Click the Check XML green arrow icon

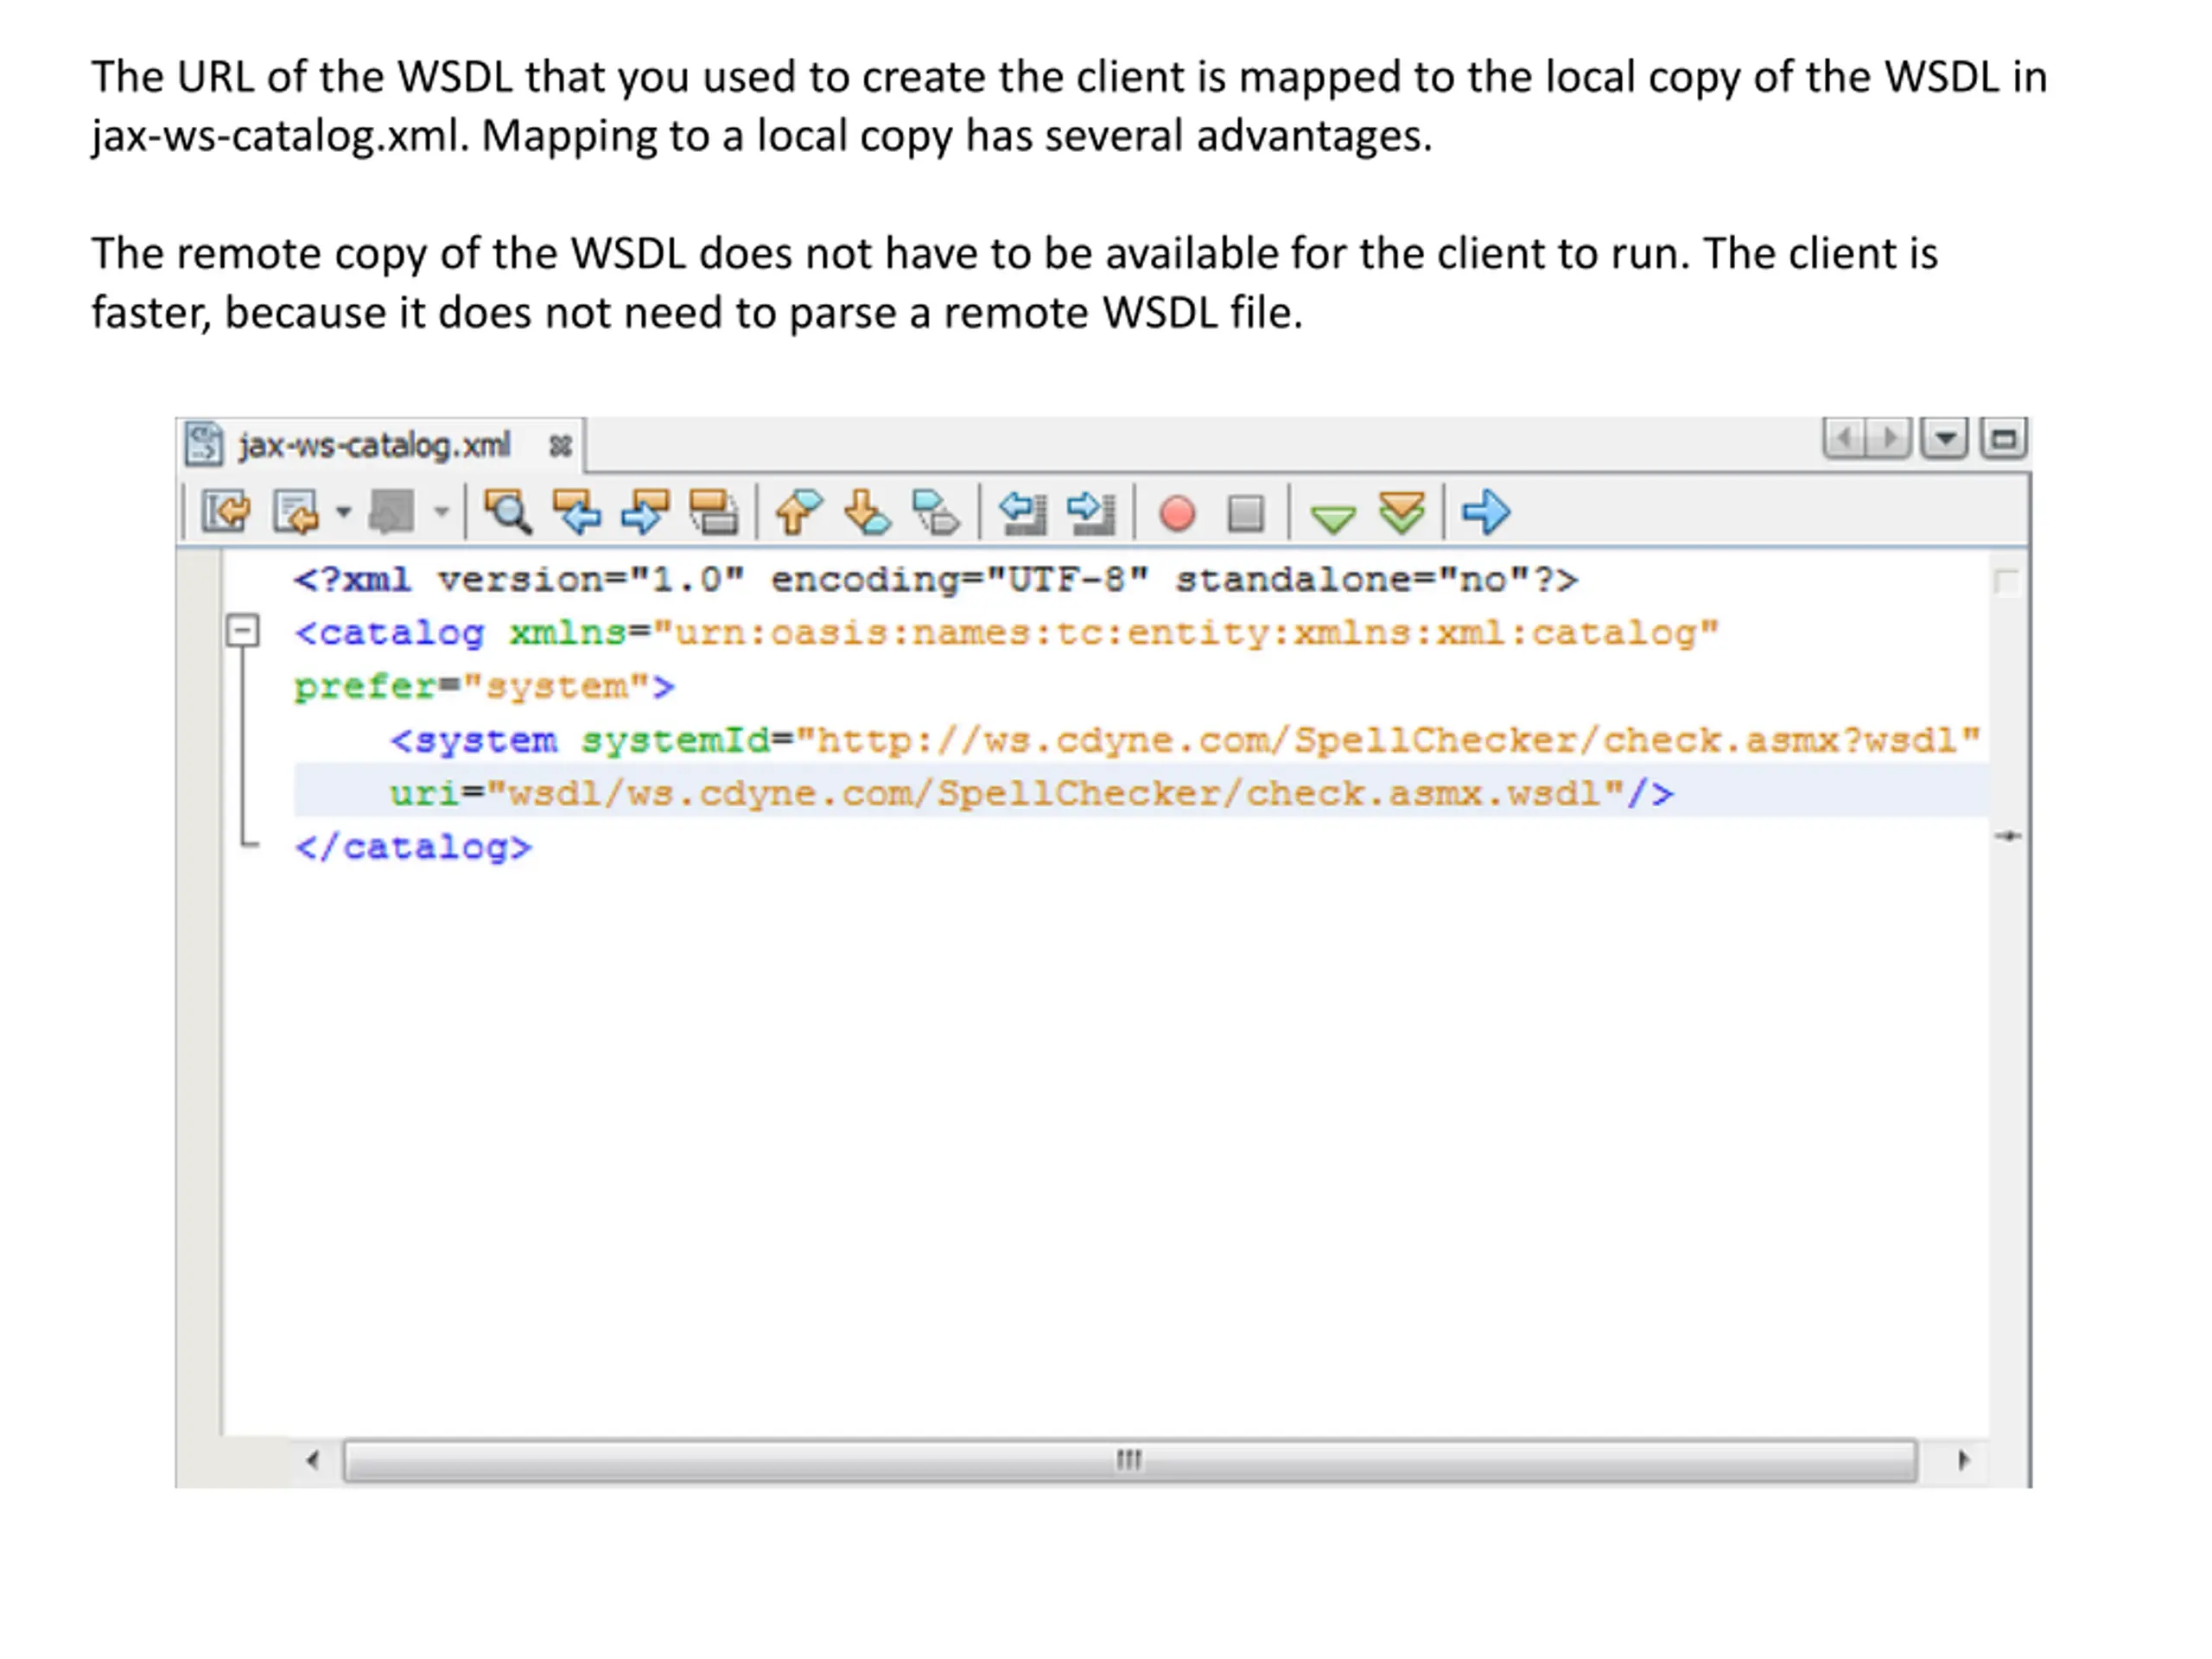coord(1332,518)
